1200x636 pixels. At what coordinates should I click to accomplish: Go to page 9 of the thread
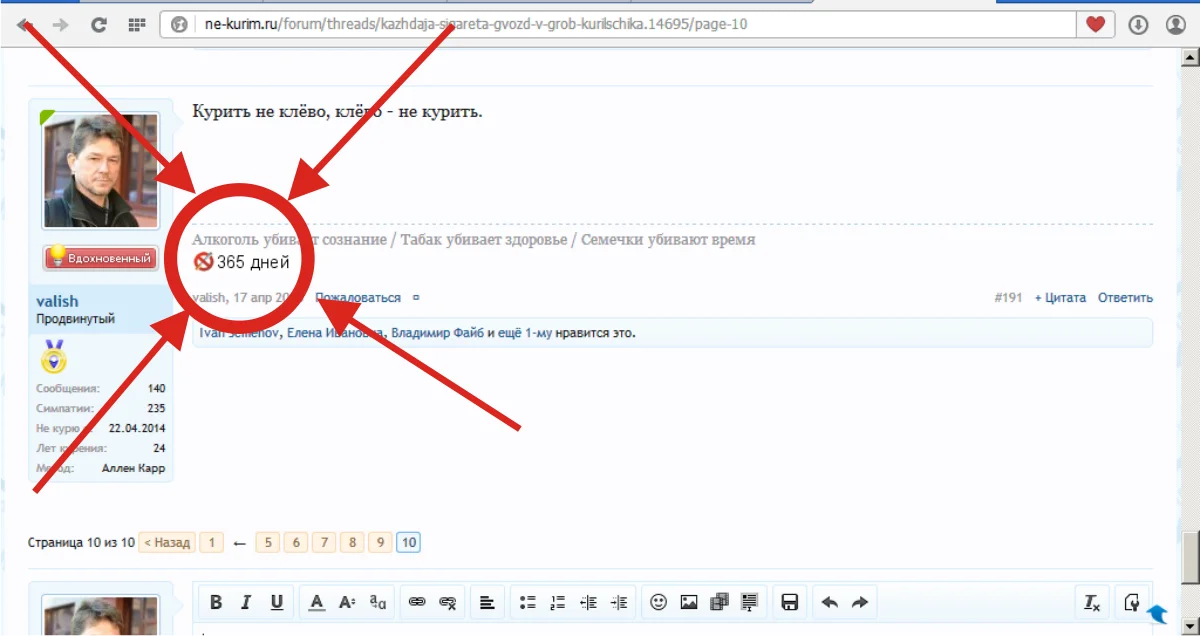(x=379, y=543)
